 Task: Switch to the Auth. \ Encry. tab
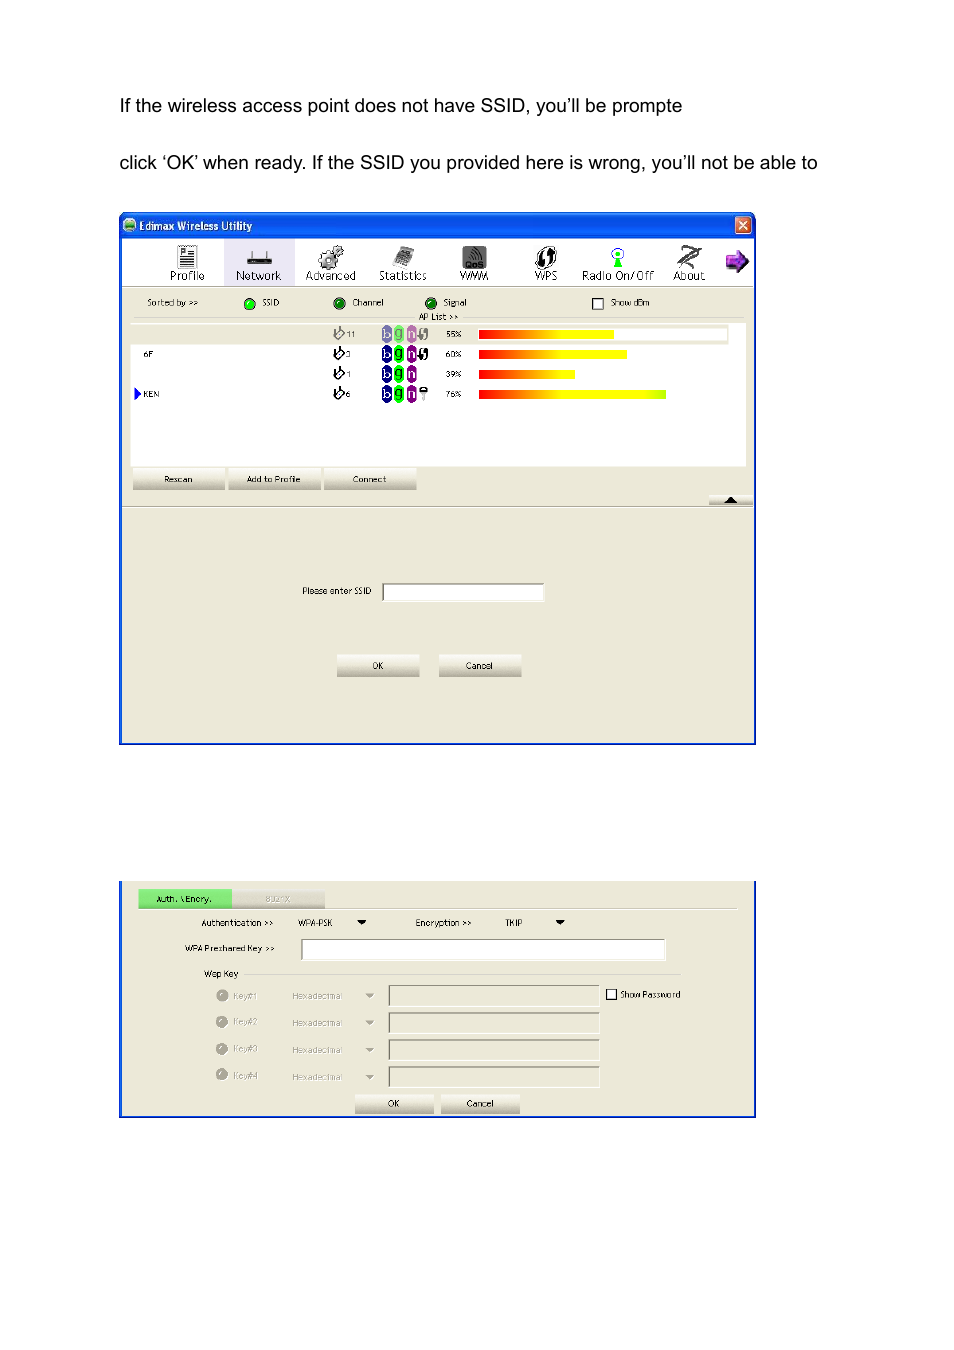(x=185, y=899)
